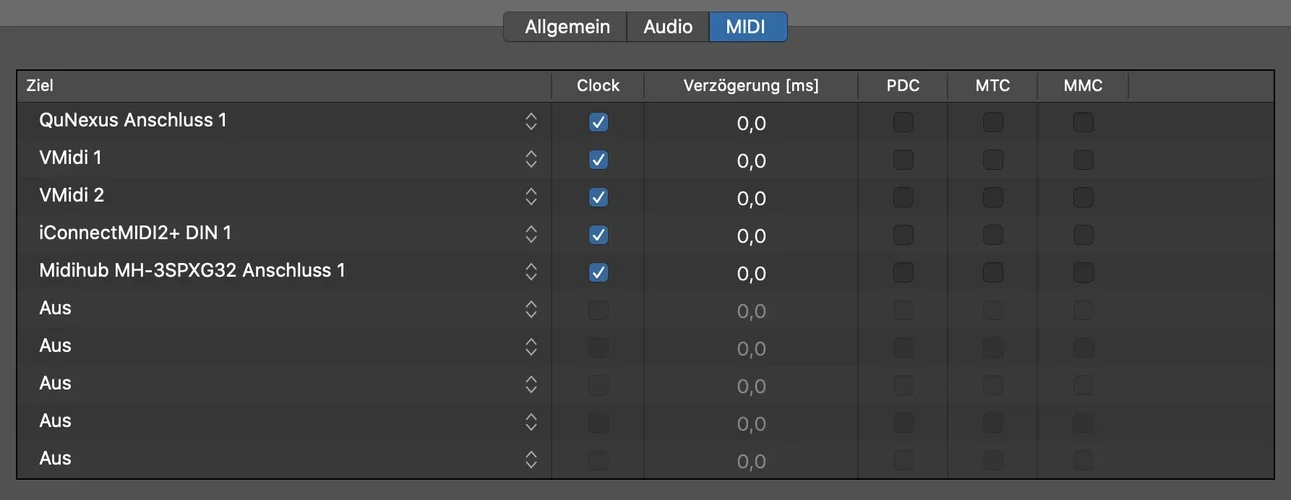The height and width of the screenshot is (500, 1291).
Task: Toggle Clock checkbox for VMidi 2
Action: click(x=598, y=197)
